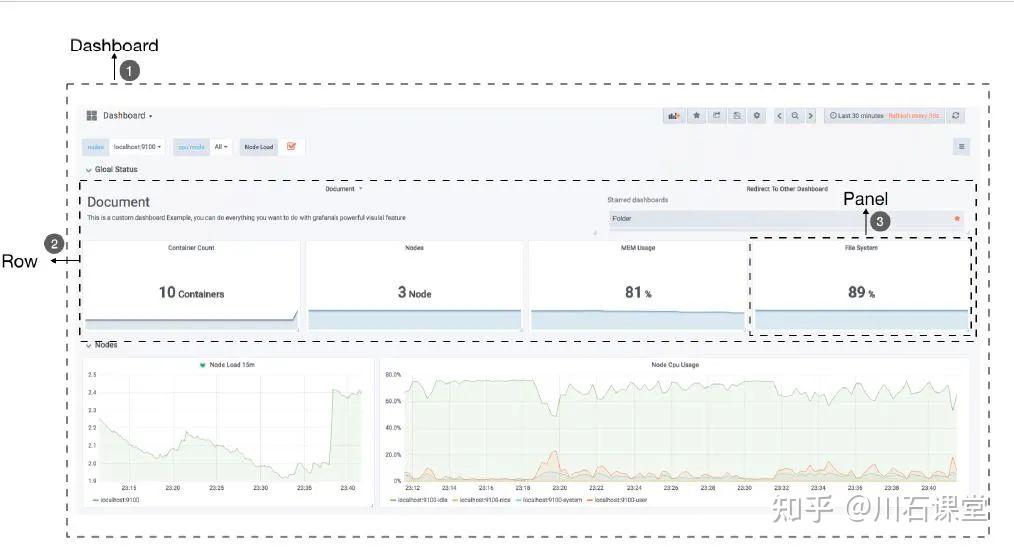Save the dashboard with the floppy icon

coord(737,116)
